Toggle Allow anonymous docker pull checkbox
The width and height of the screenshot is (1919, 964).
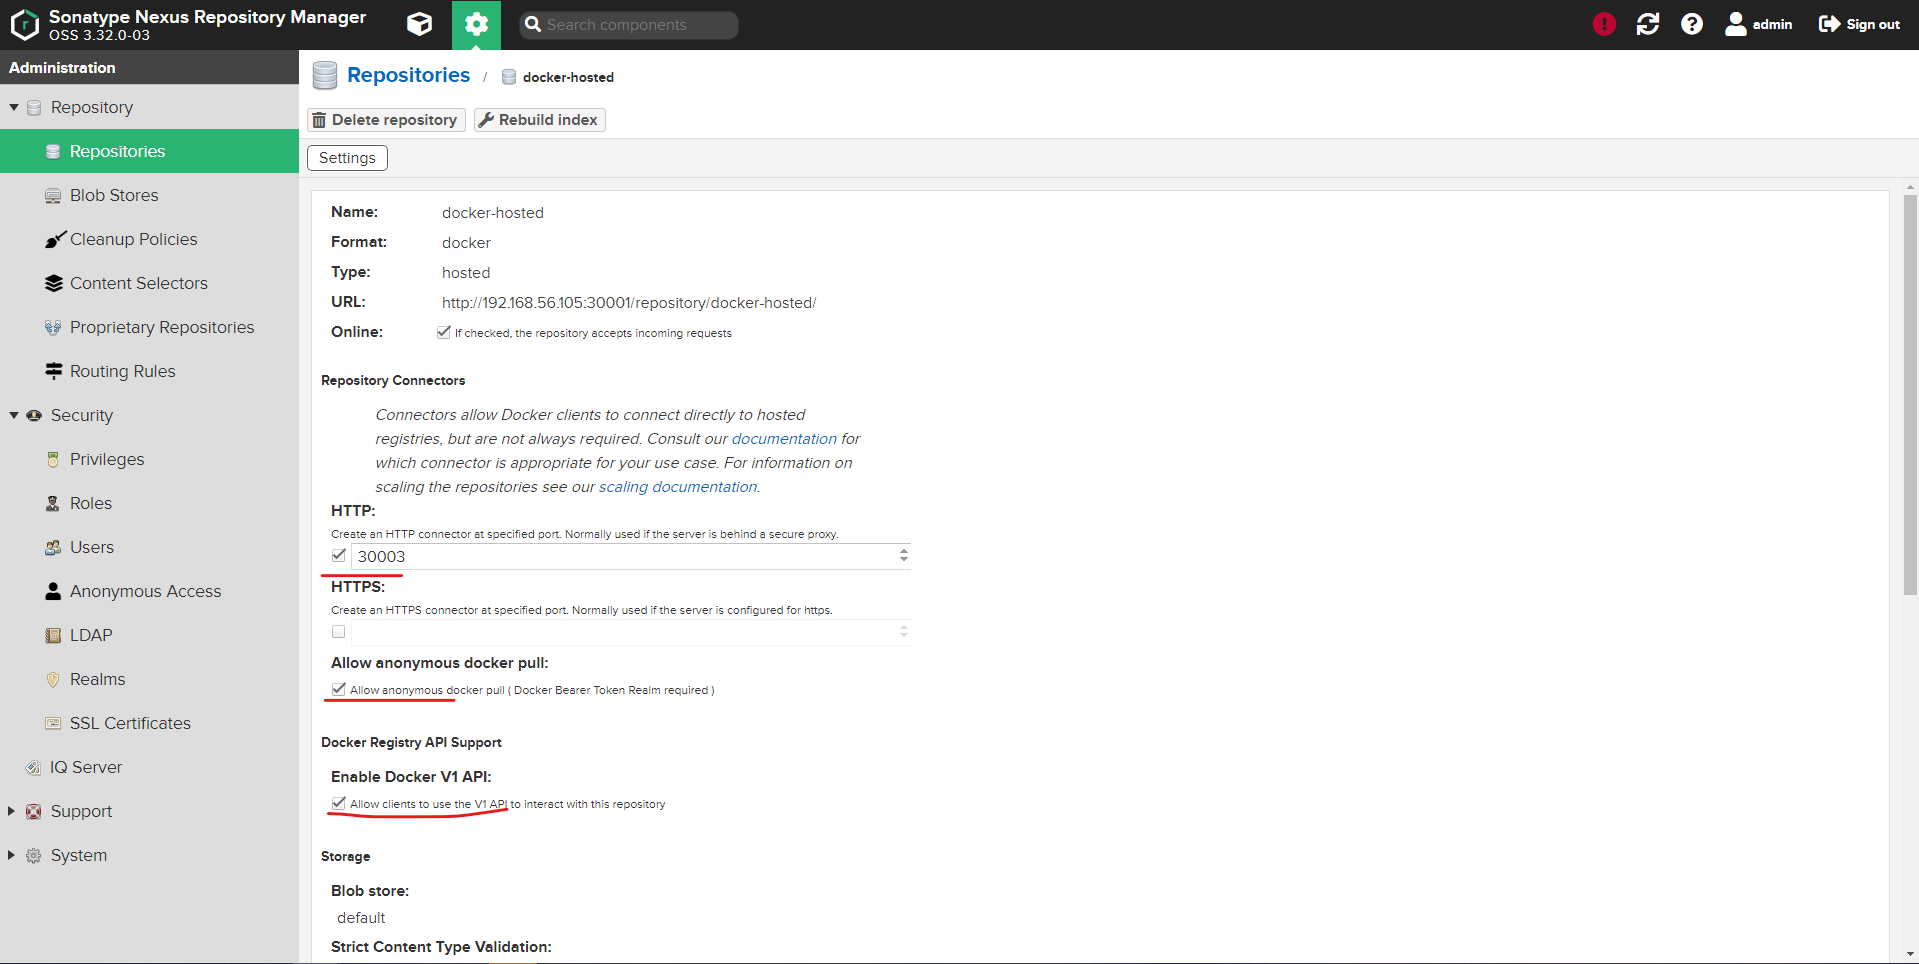[339, 689]
